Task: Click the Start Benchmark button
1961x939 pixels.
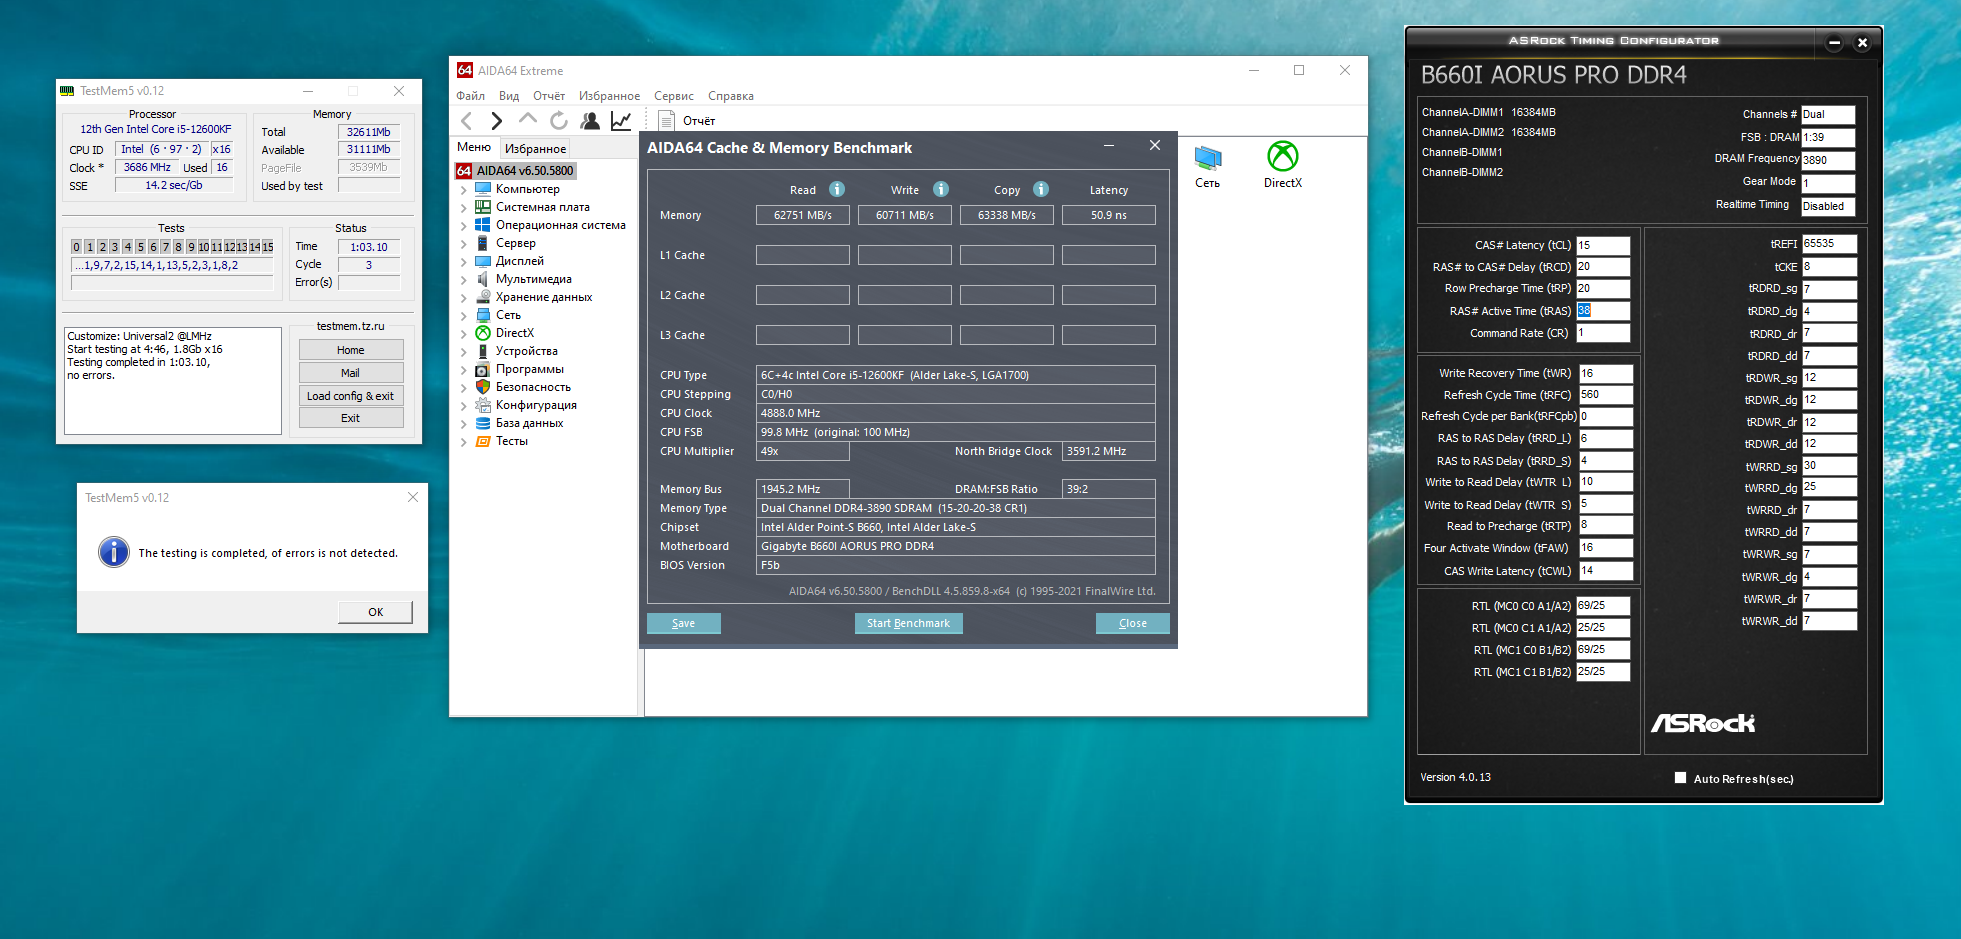Action: click(908, 623)
